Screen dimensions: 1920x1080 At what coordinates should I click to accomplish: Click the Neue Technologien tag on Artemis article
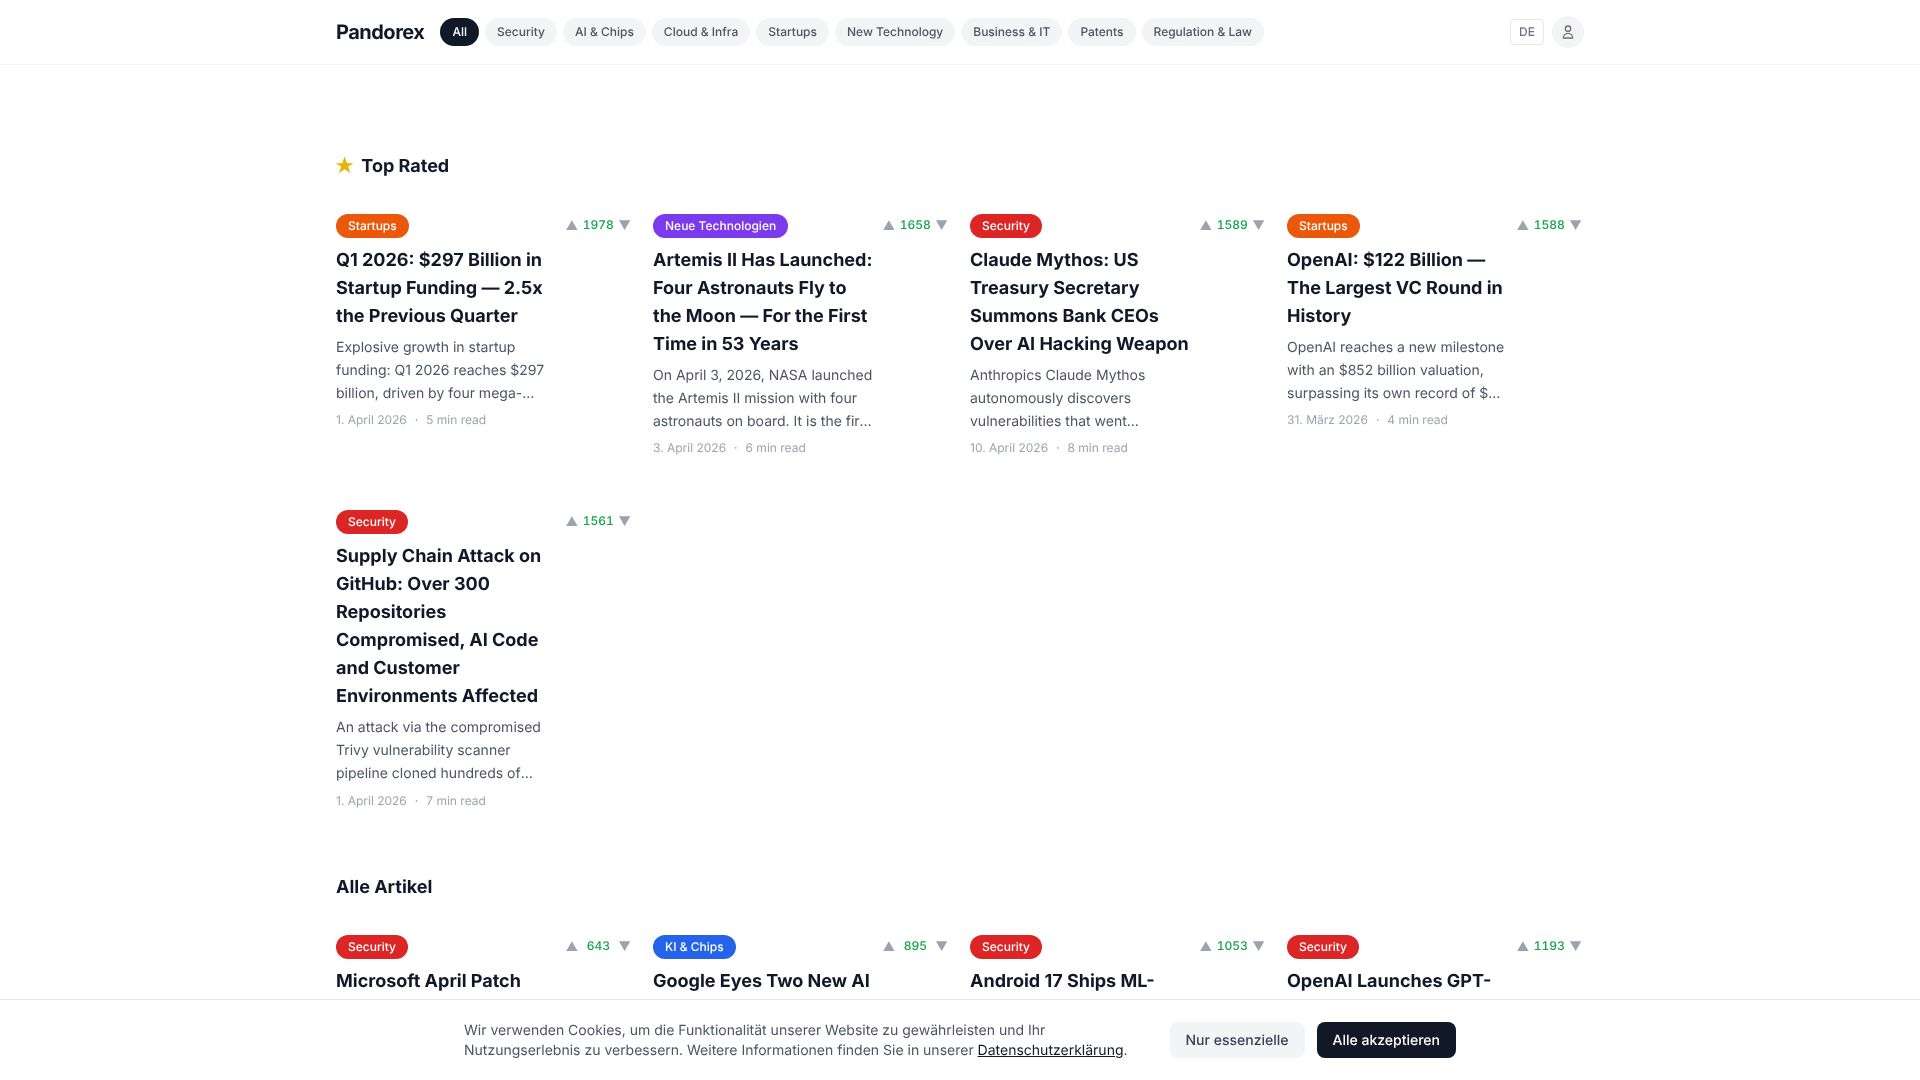(720, 226)
